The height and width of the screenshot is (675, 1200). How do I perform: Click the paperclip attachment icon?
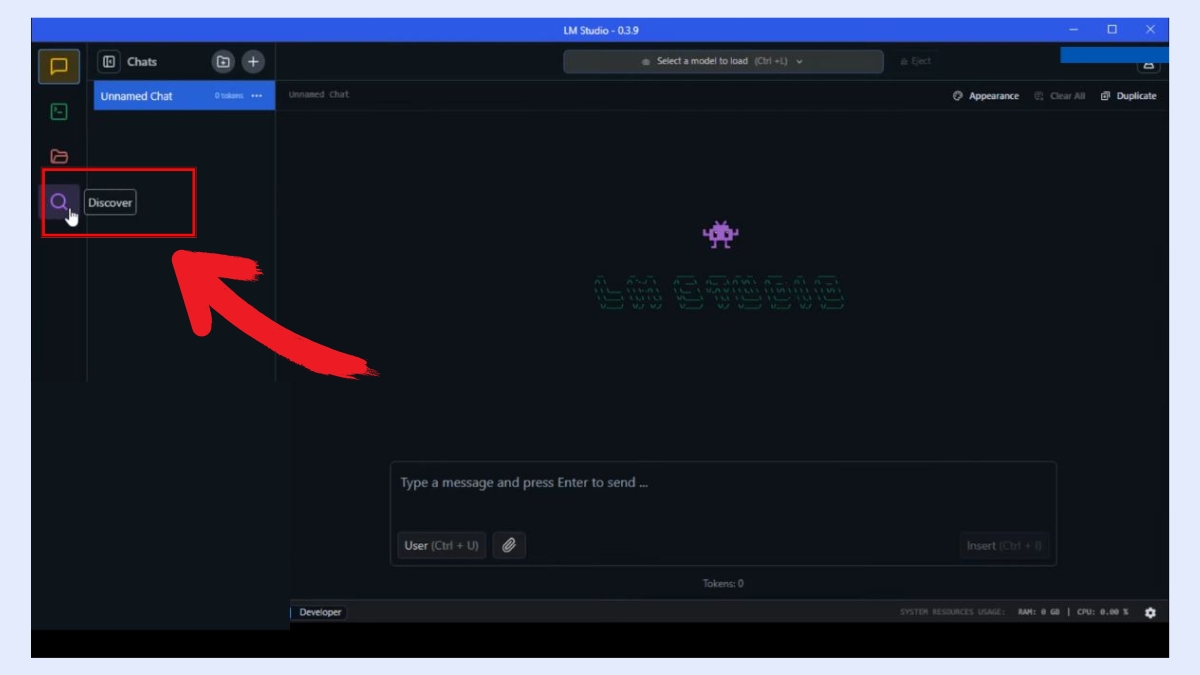click(x=509, y=545)
